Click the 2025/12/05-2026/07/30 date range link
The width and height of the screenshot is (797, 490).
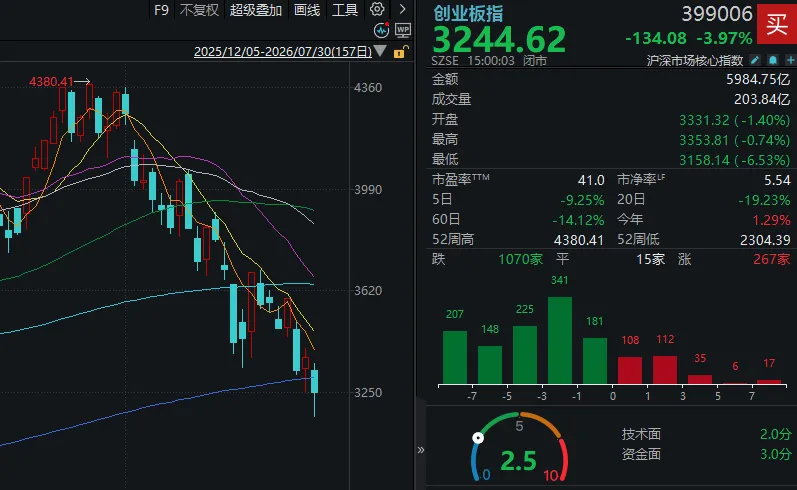[283, 52]
